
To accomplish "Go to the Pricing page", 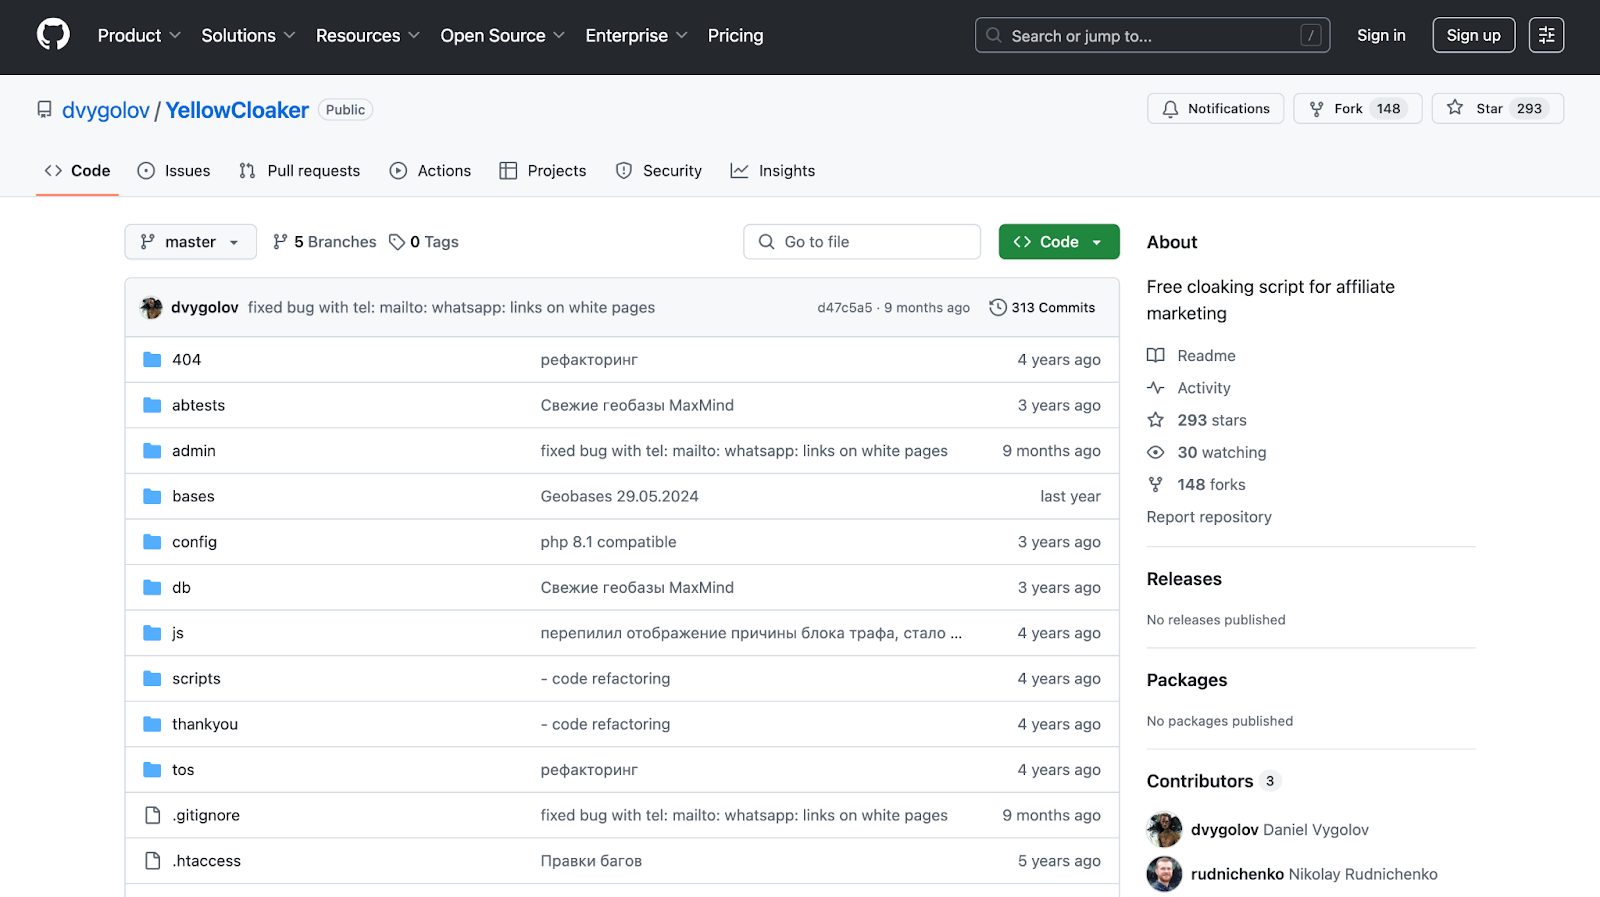I will [735, 35].
